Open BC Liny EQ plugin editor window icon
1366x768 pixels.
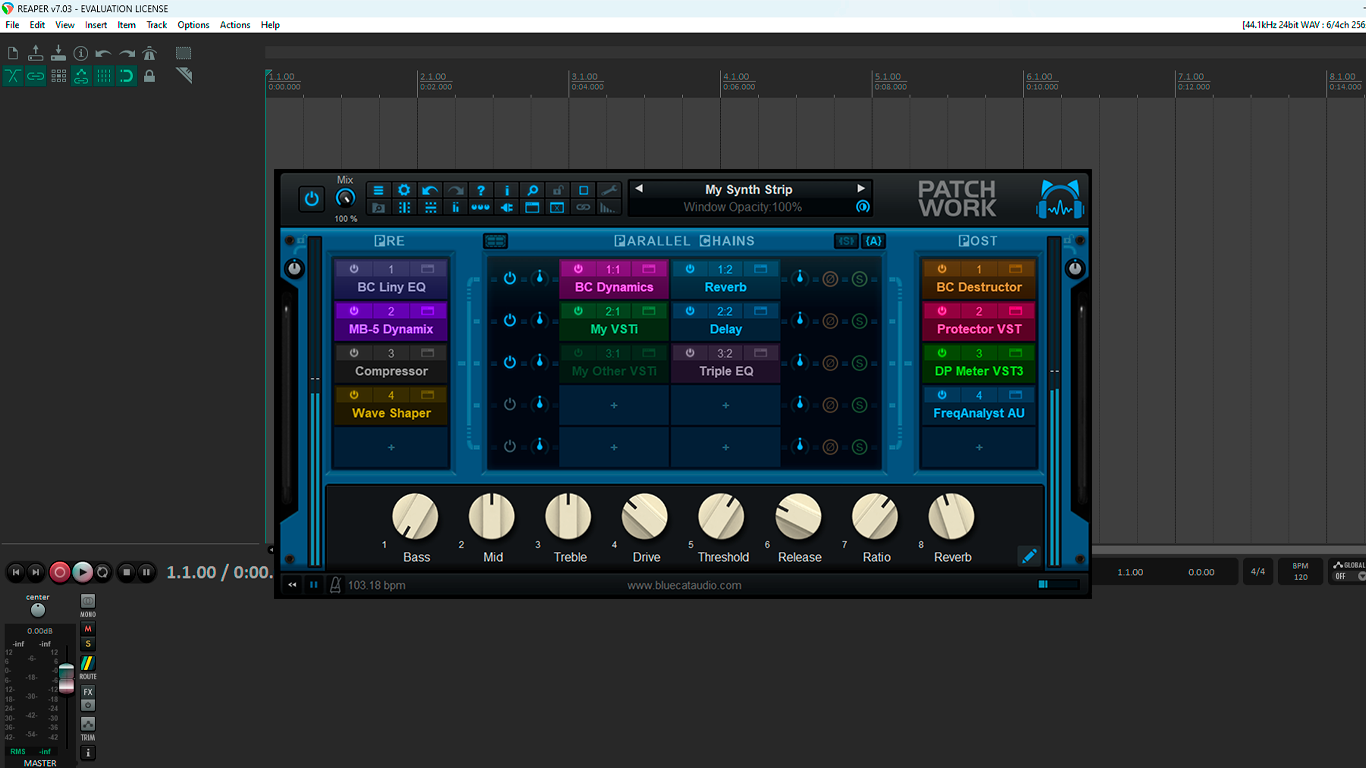428,269
